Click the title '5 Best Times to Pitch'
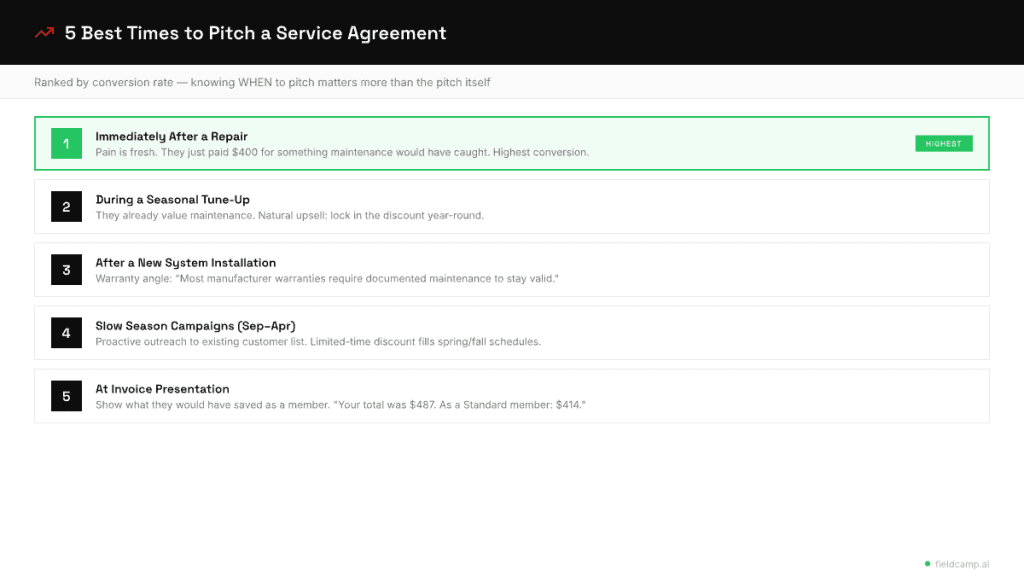Viewport: 1024px width, 576px height. [x=255, y=33]
